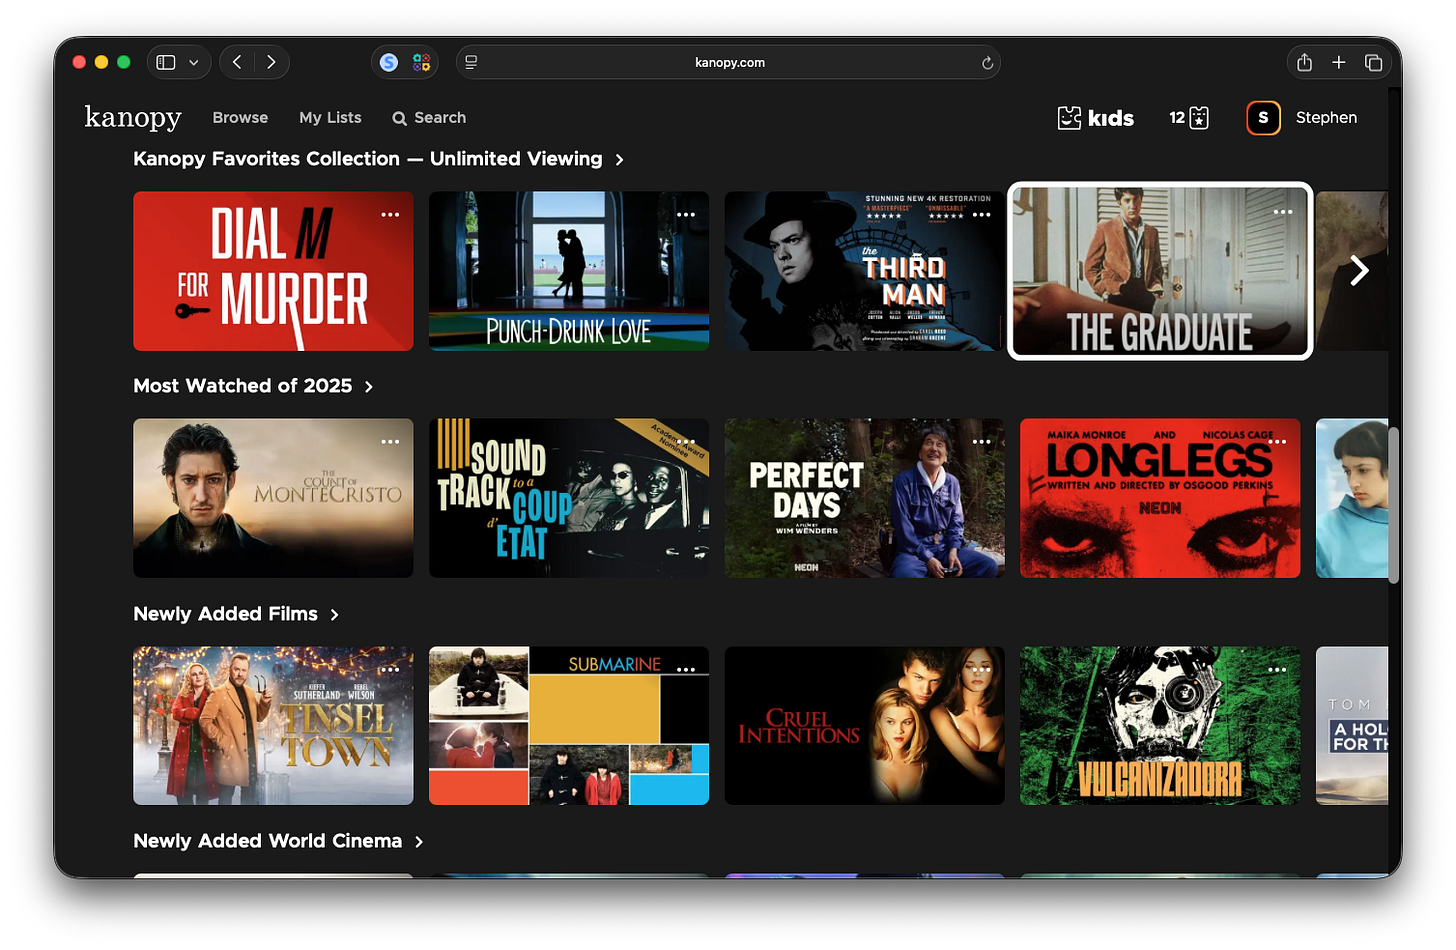Open Submarine thumbnail
Viewport: 1456px width, 950px height.
tap(569, 726)
